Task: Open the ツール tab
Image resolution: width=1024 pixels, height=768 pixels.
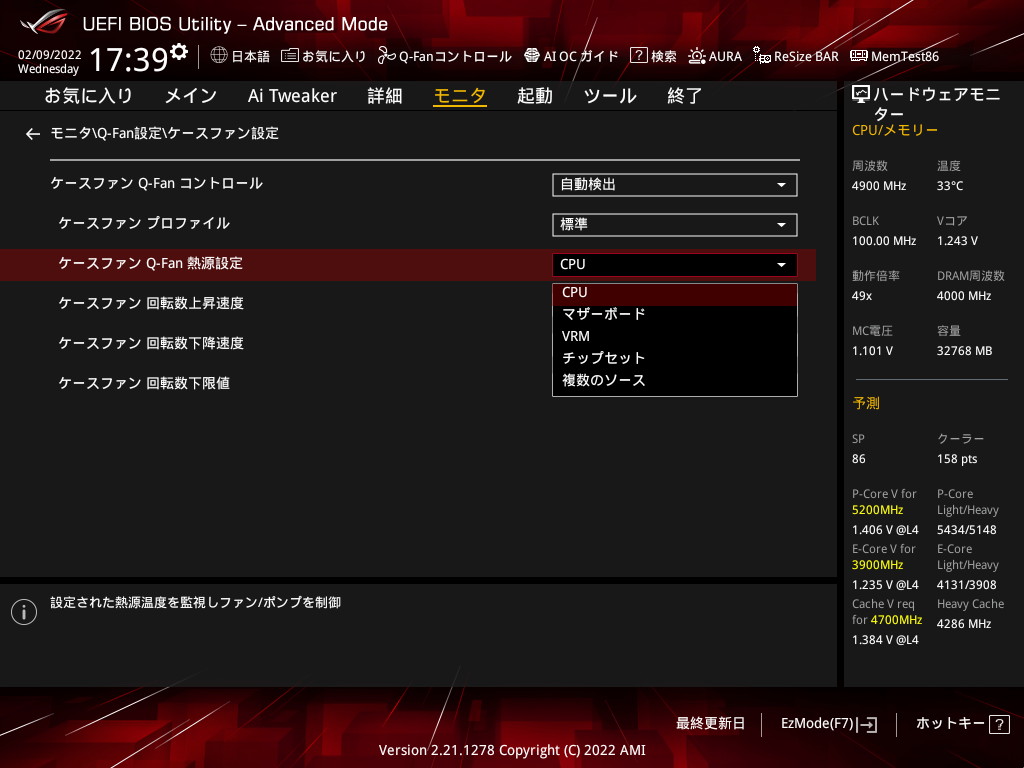Action: [x=610, y=96]
